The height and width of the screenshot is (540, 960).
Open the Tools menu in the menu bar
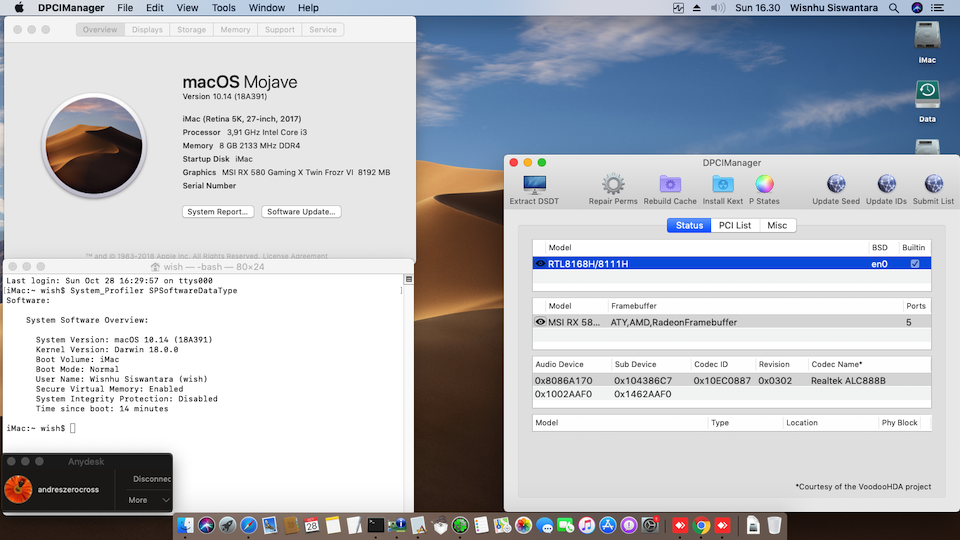[224, 8]
